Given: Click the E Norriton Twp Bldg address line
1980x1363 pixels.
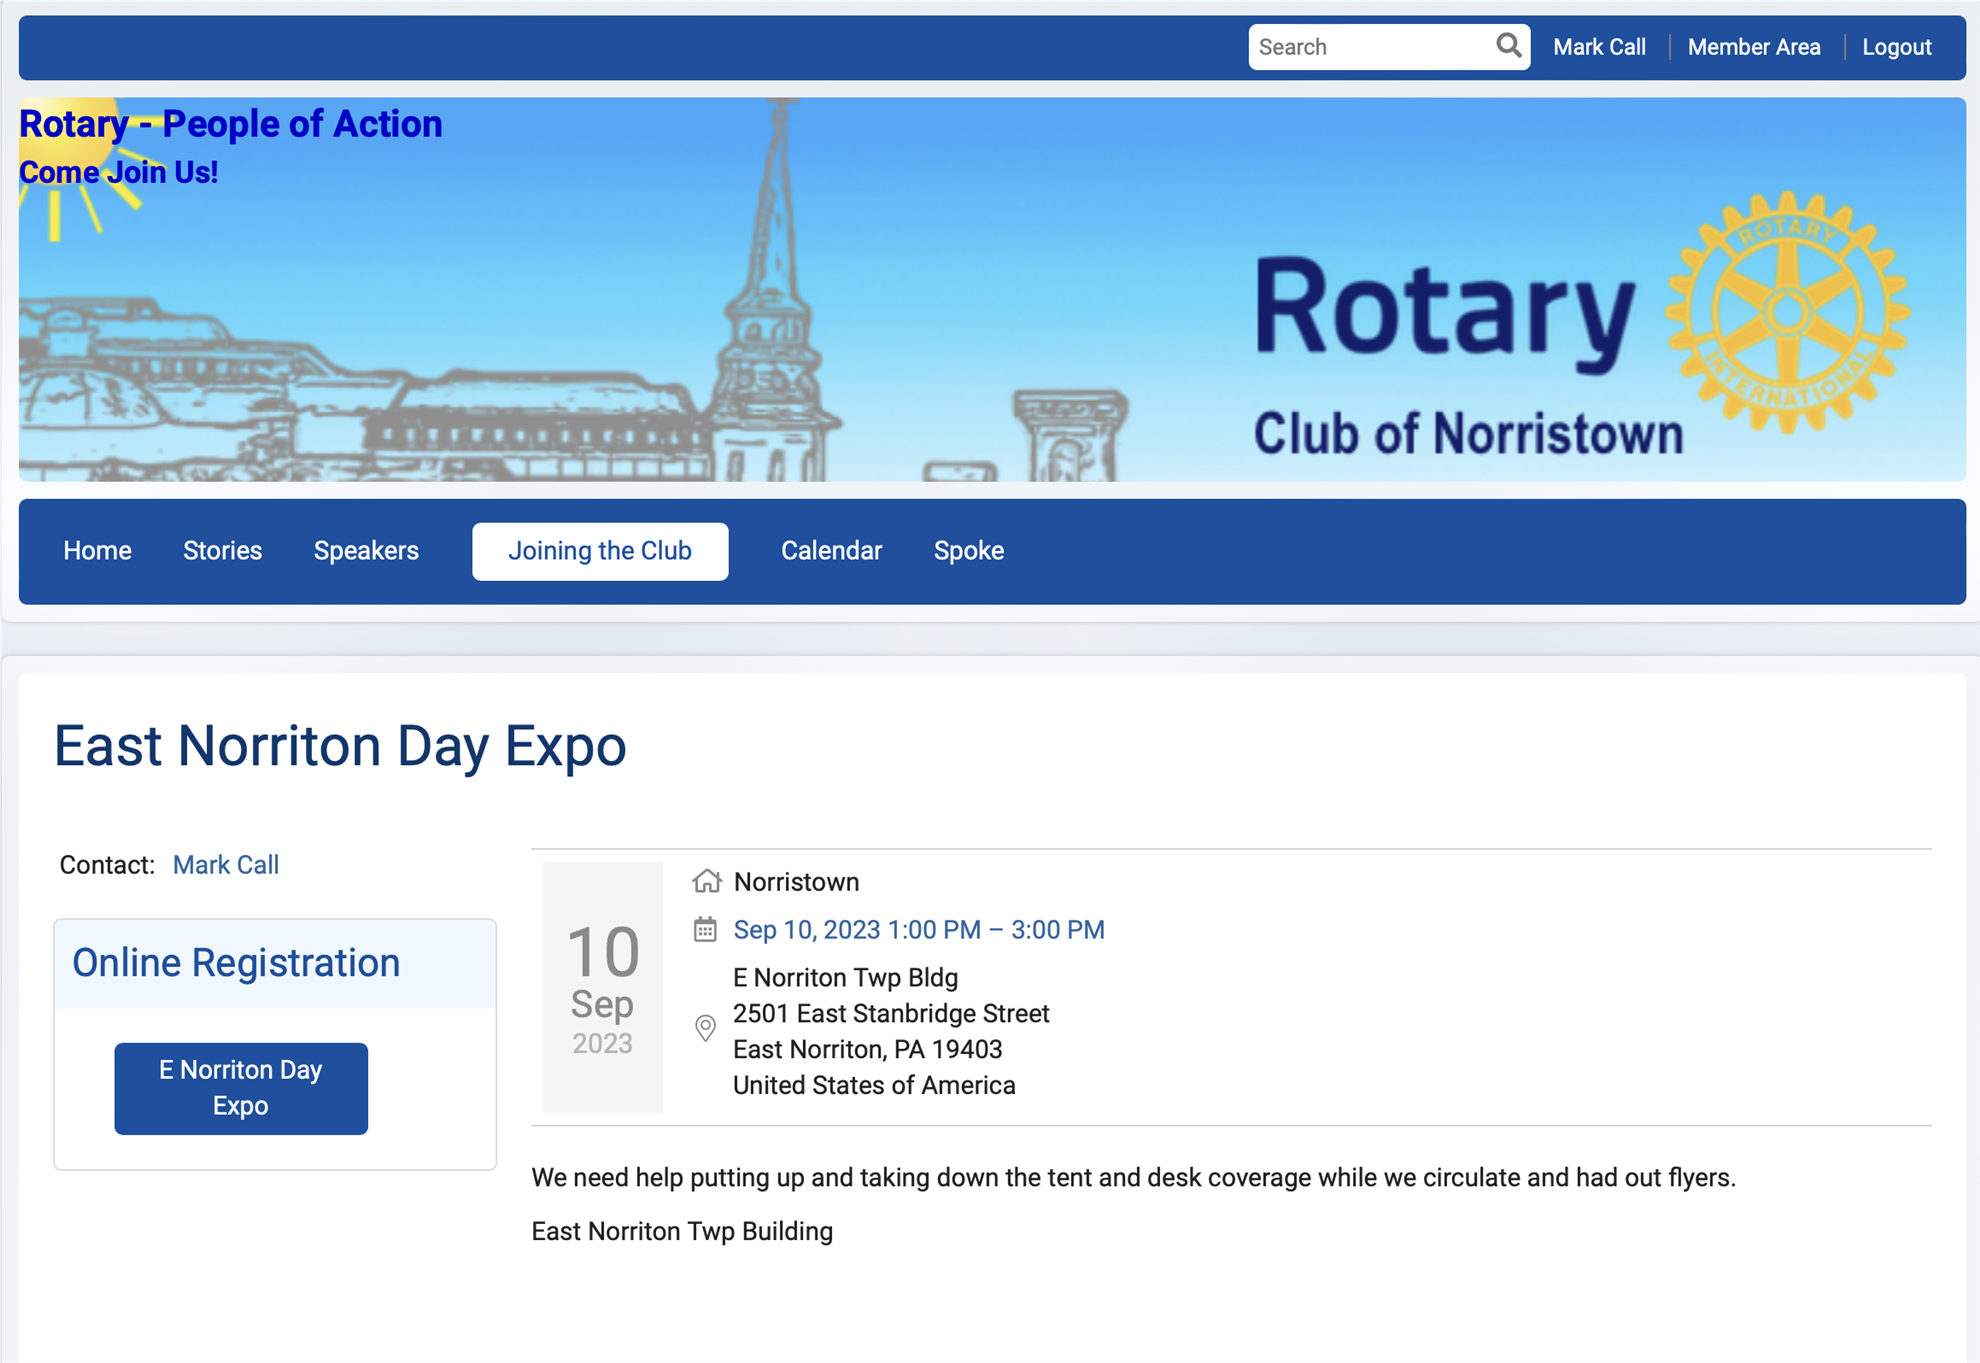Looking at the screenshot, I should point(845,977).
